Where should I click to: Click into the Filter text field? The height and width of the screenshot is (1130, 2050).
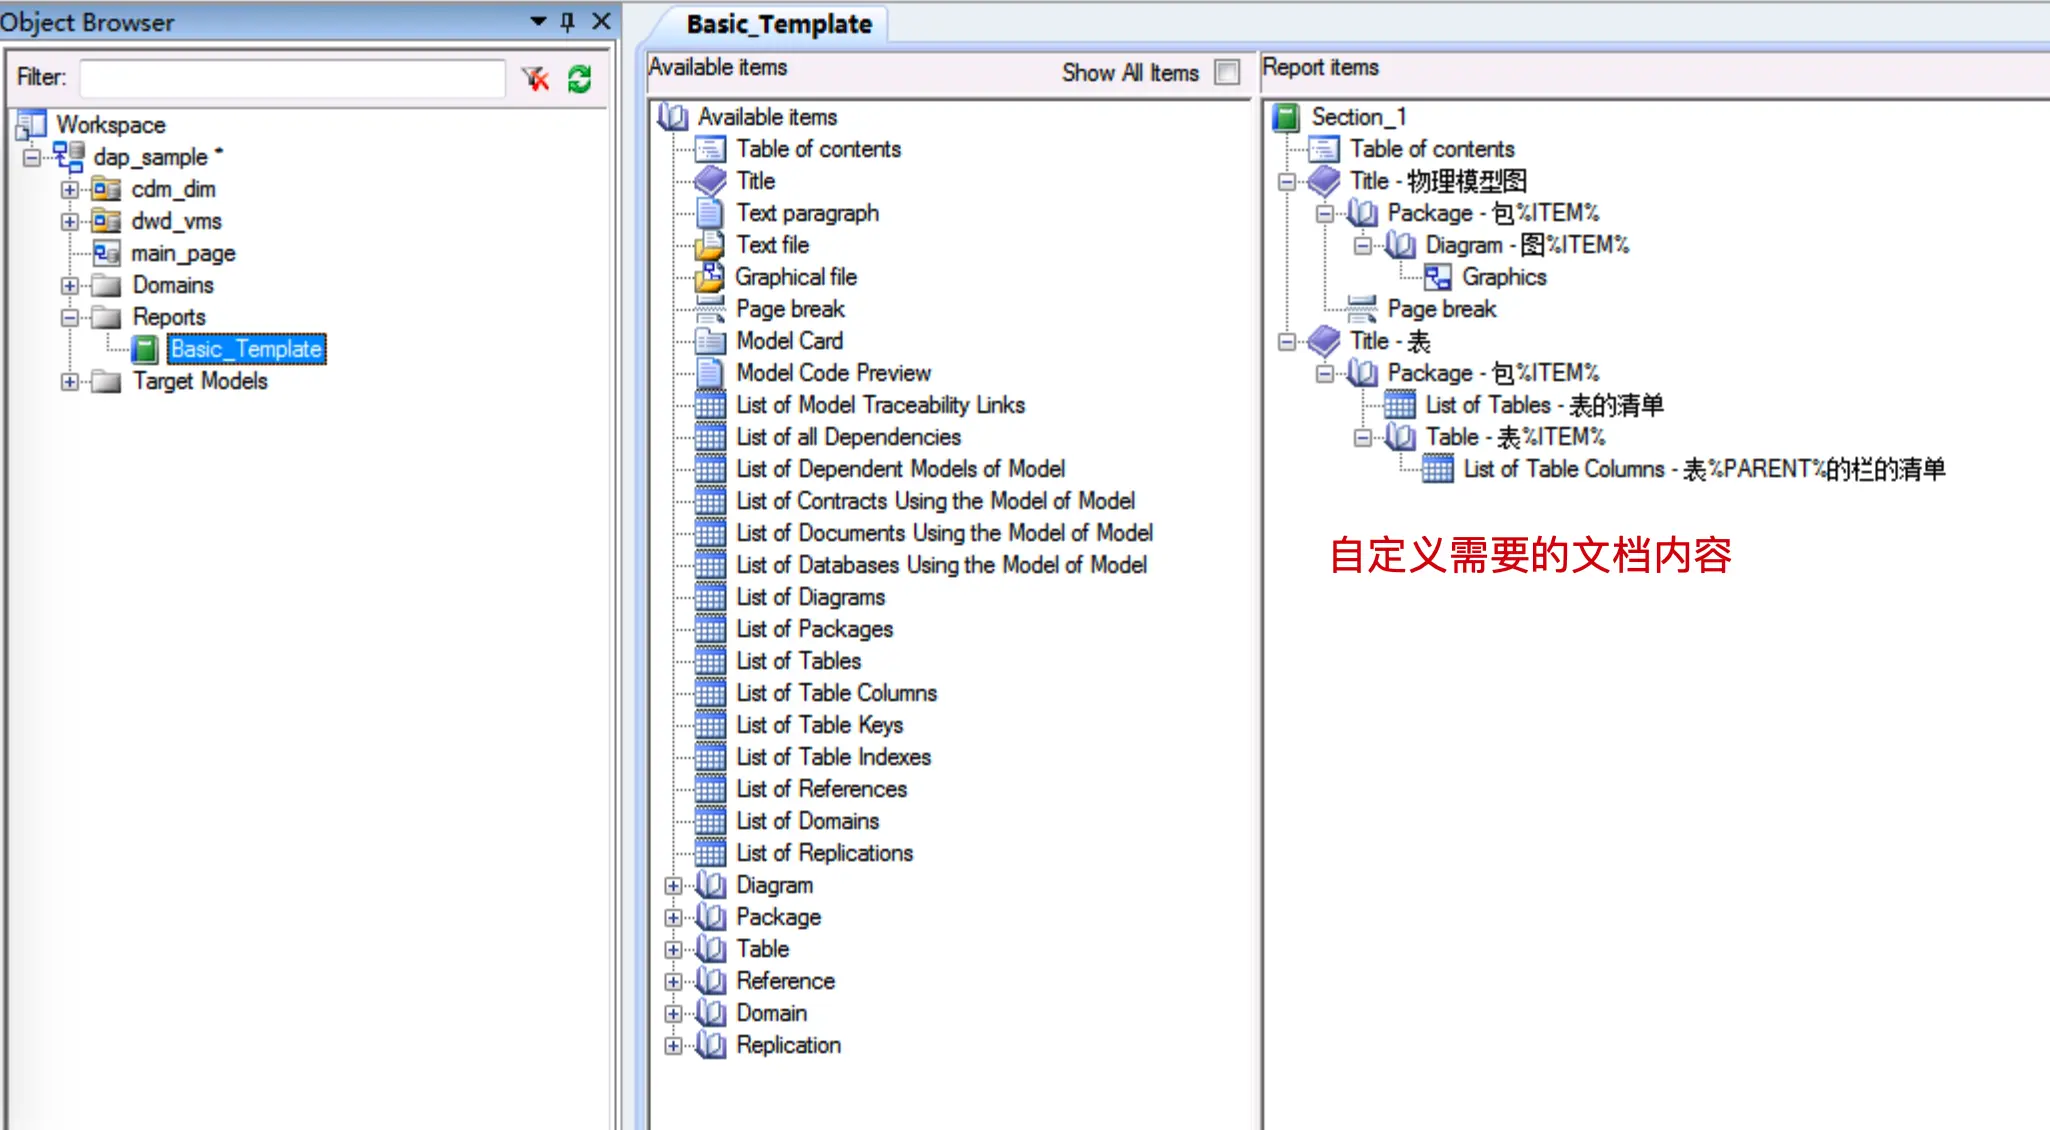[292, 78]
